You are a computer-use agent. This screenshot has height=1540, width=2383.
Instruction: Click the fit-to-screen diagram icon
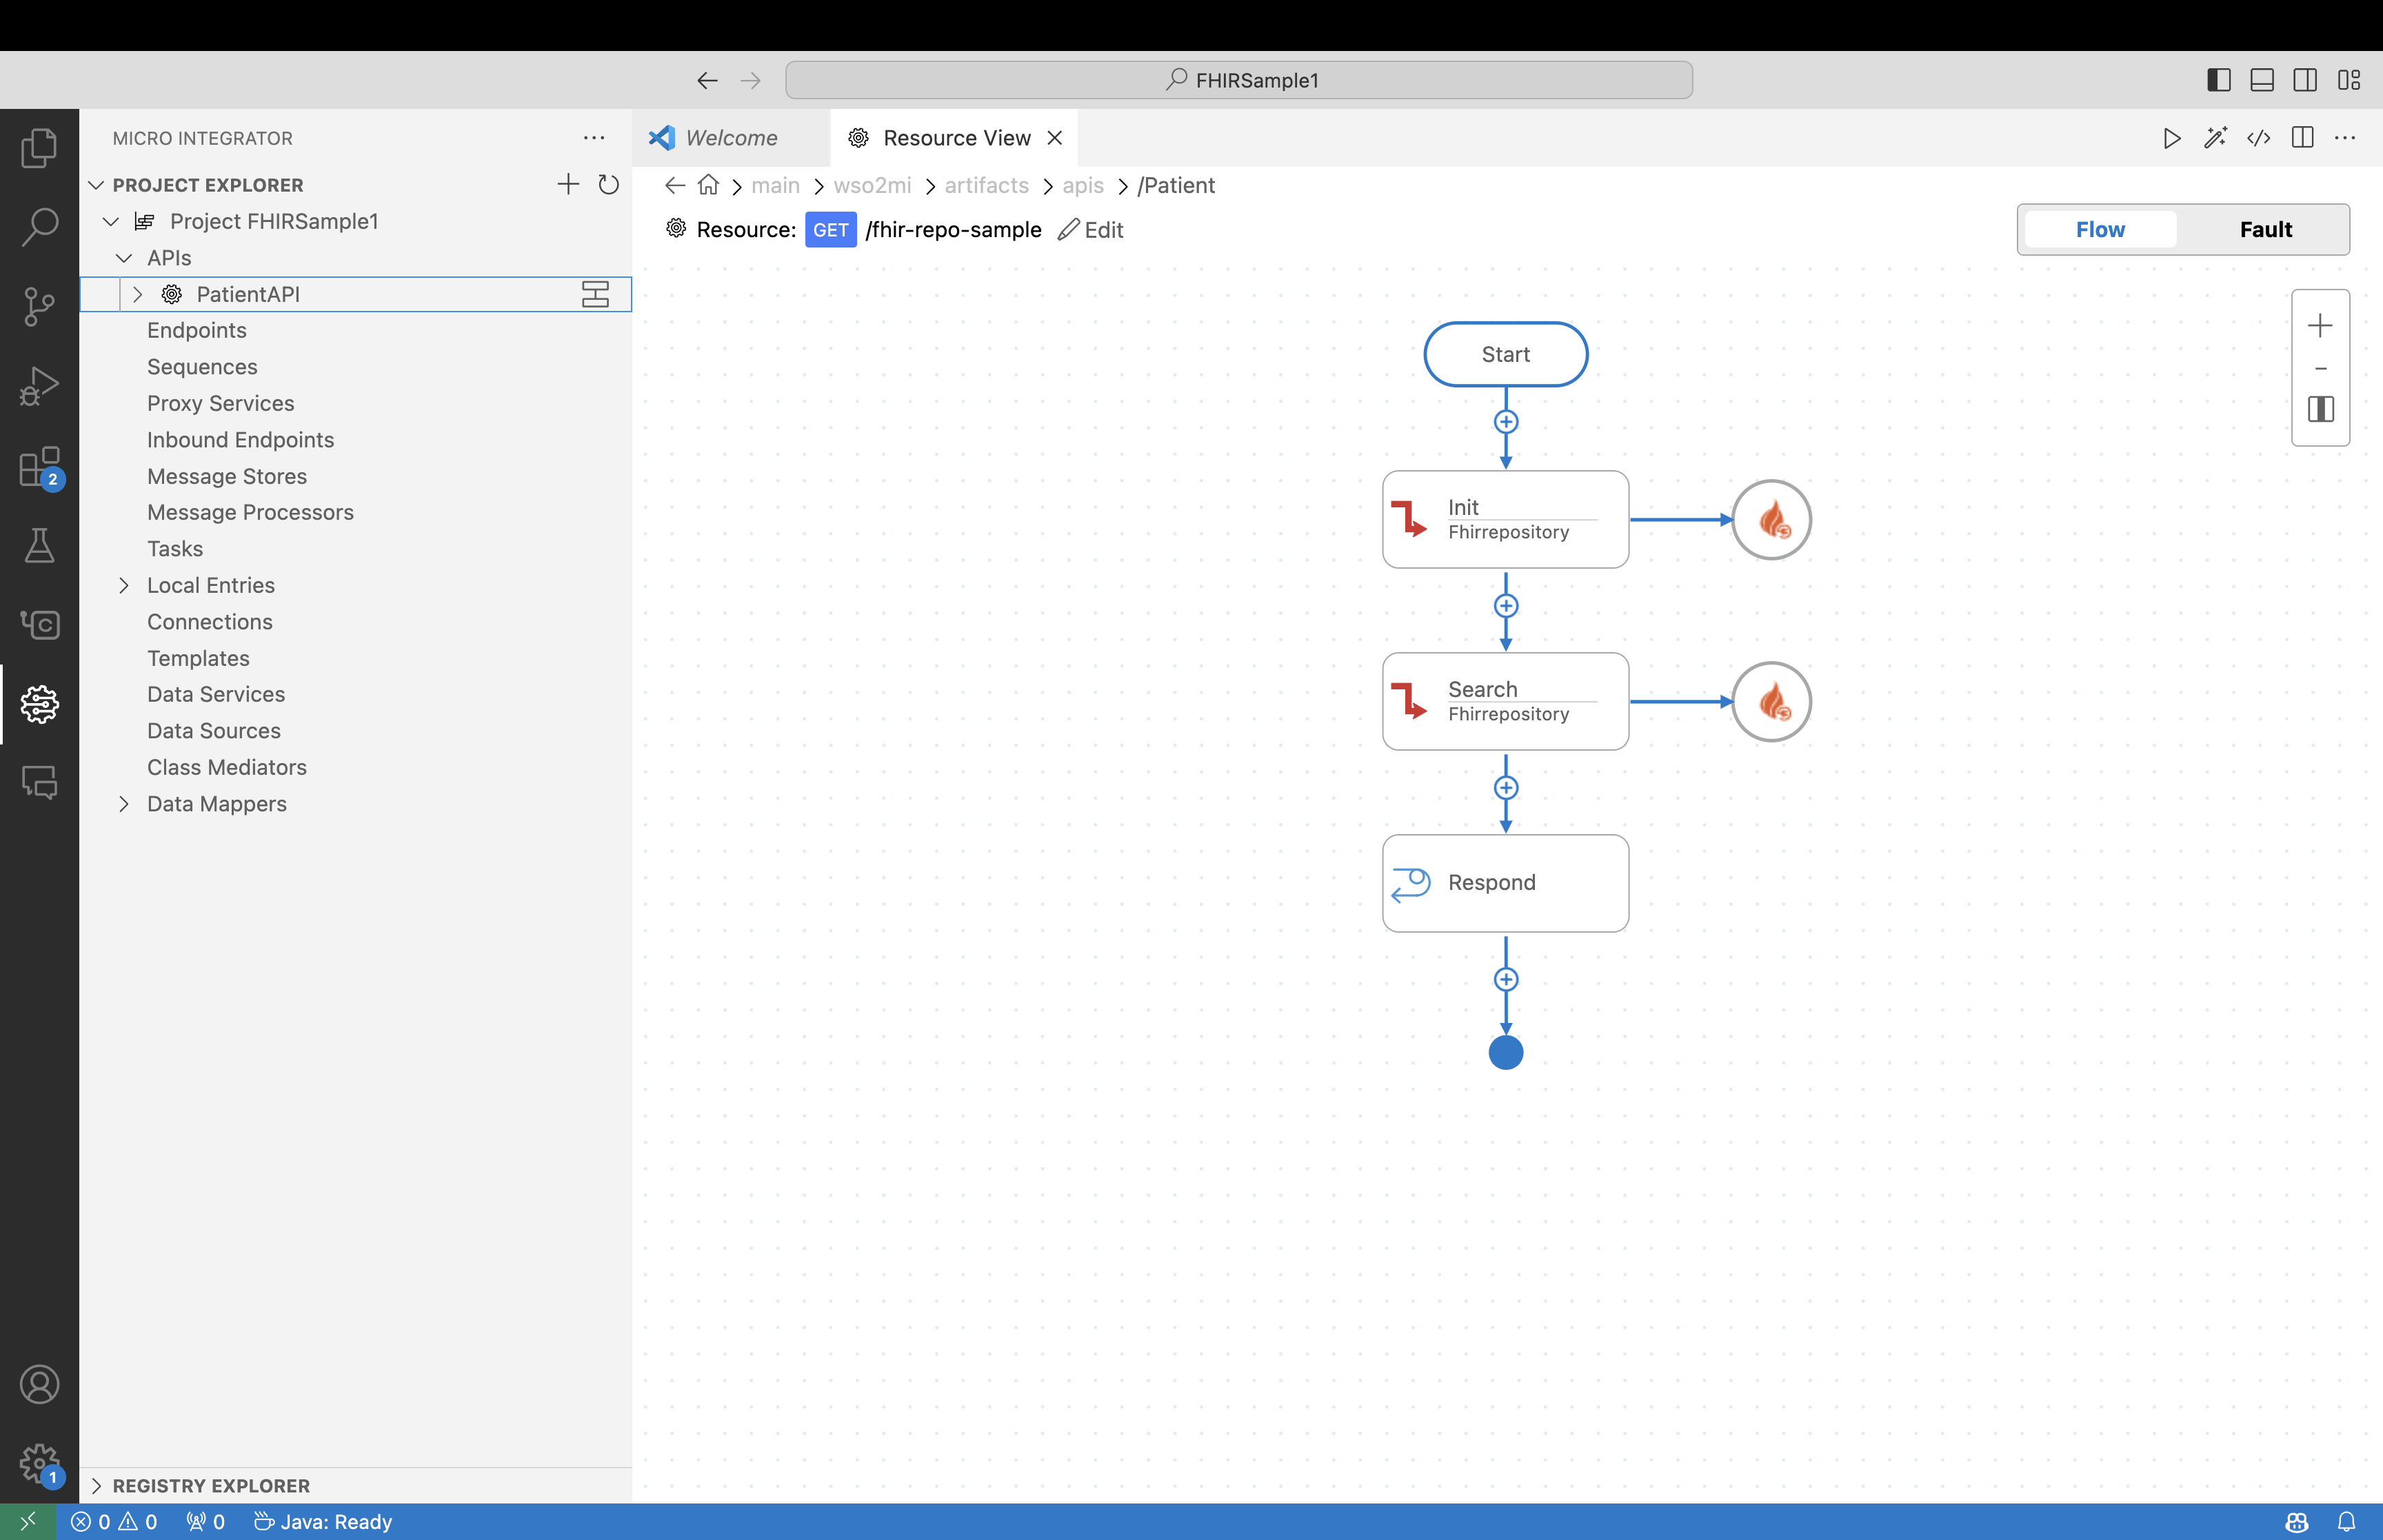(2320, 409)
